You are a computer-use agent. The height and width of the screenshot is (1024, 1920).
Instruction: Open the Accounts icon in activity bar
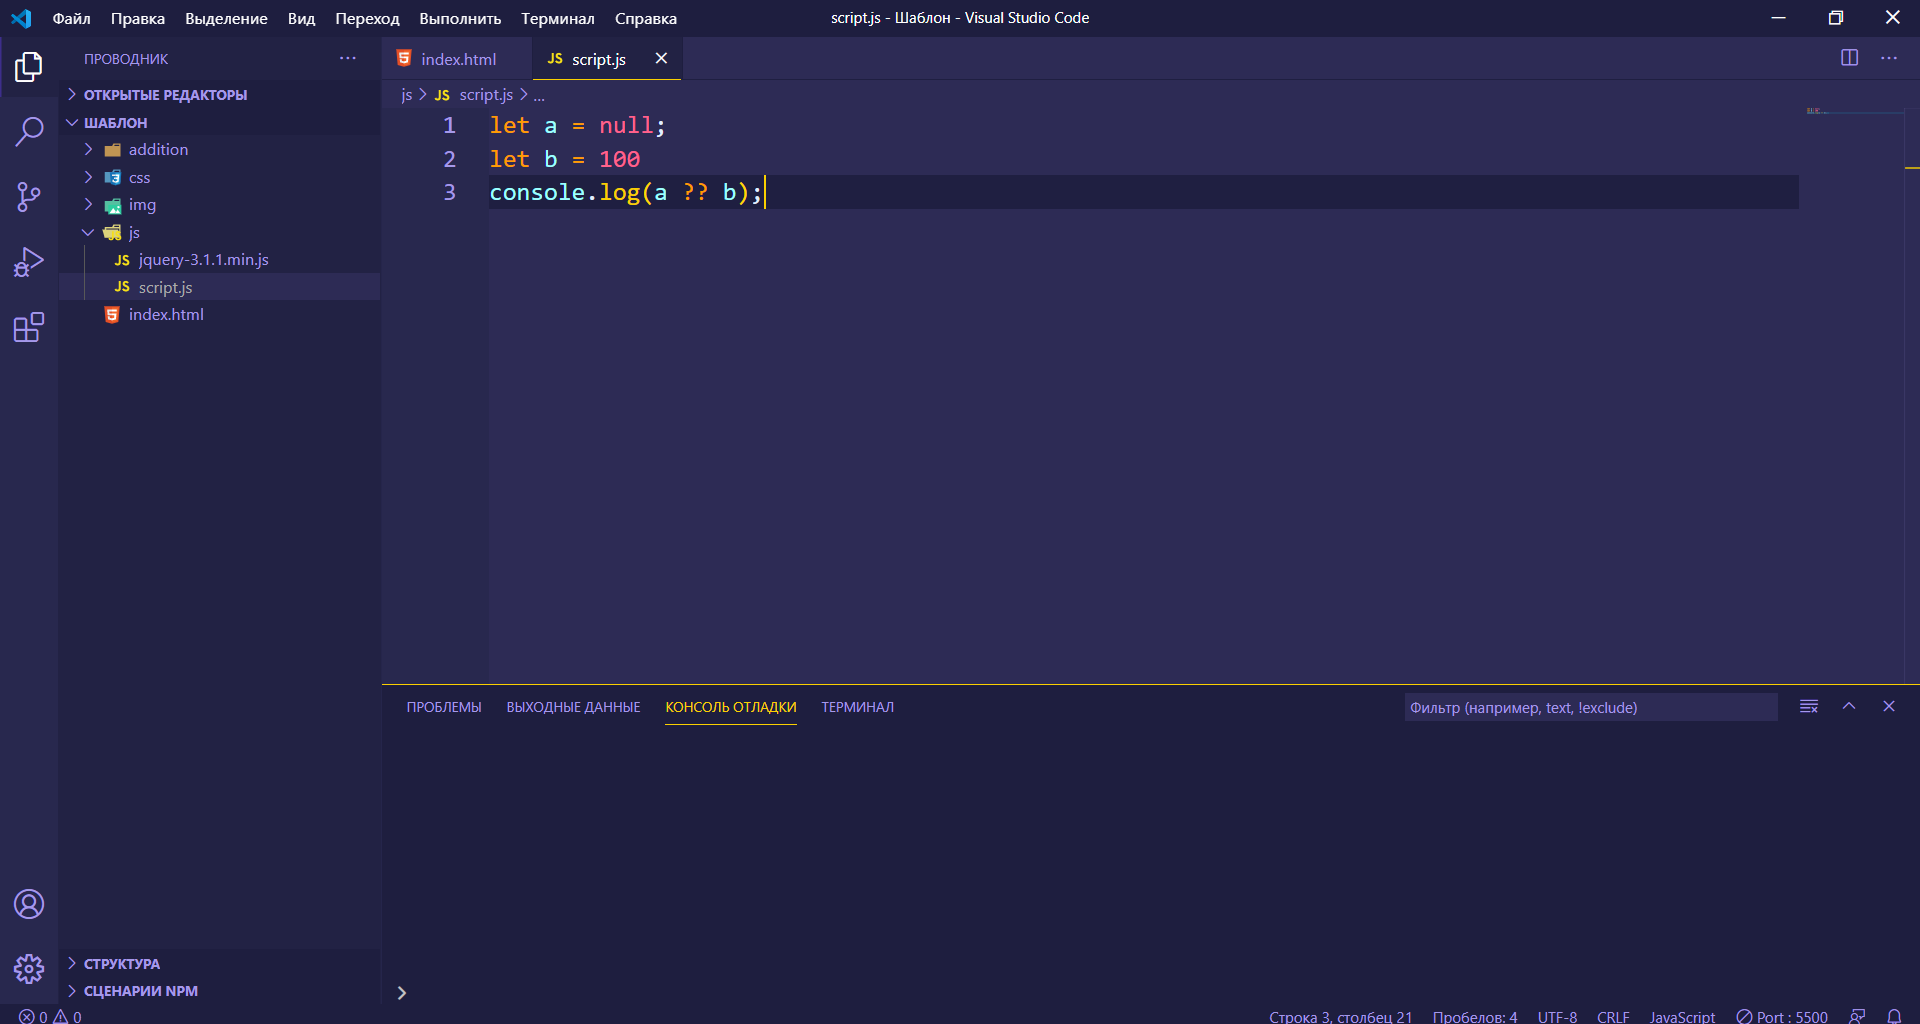29,904
